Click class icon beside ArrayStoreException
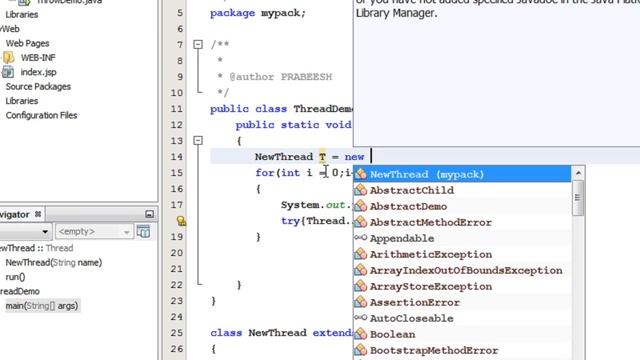 tap(361, 286)
